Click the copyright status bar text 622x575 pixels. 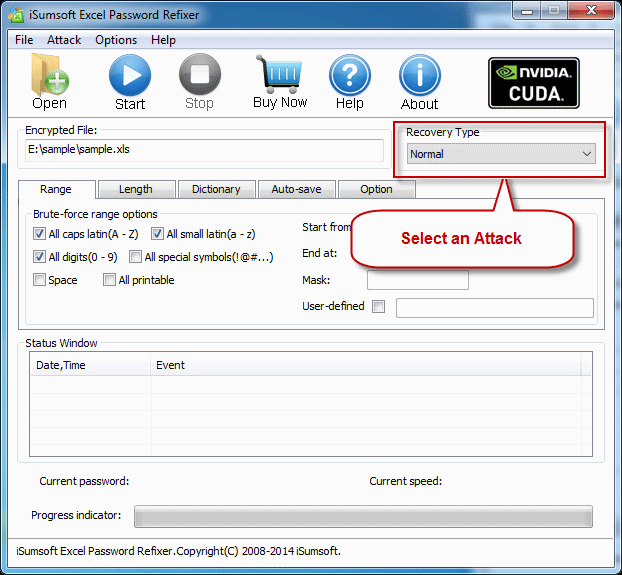point(179,551)
